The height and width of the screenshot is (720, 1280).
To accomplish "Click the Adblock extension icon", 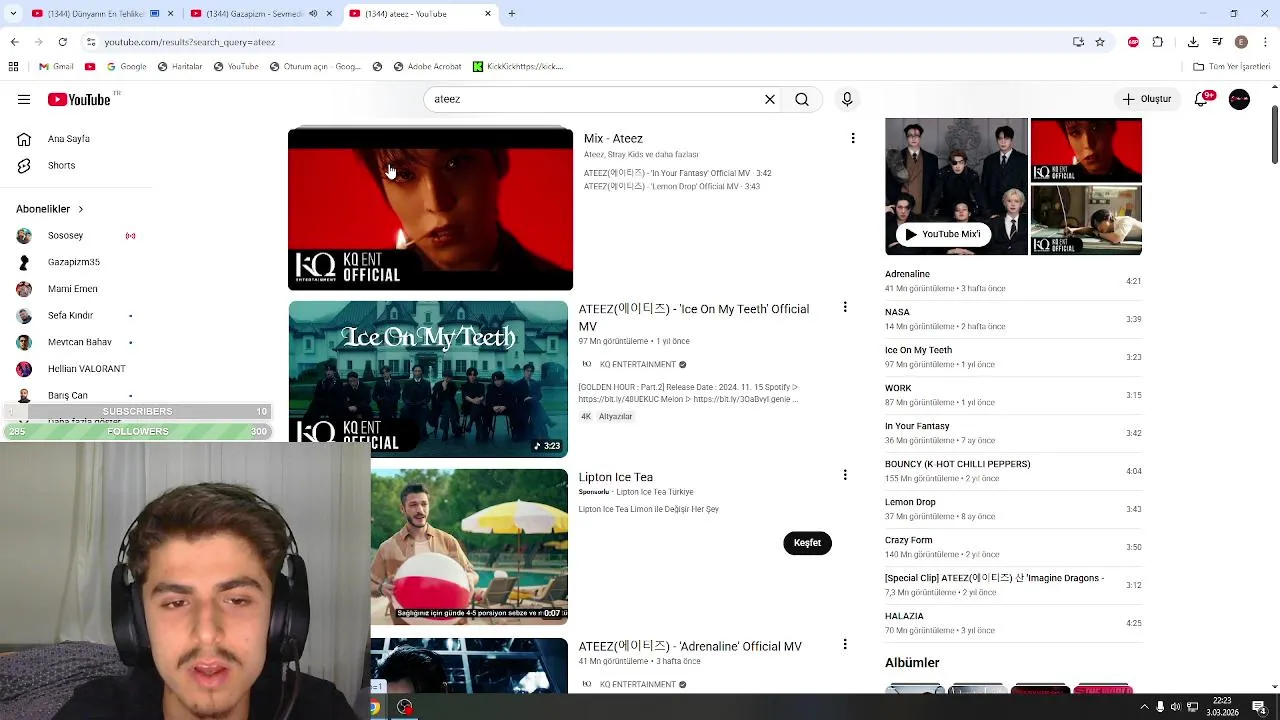I will click(x=1133, y=42).
